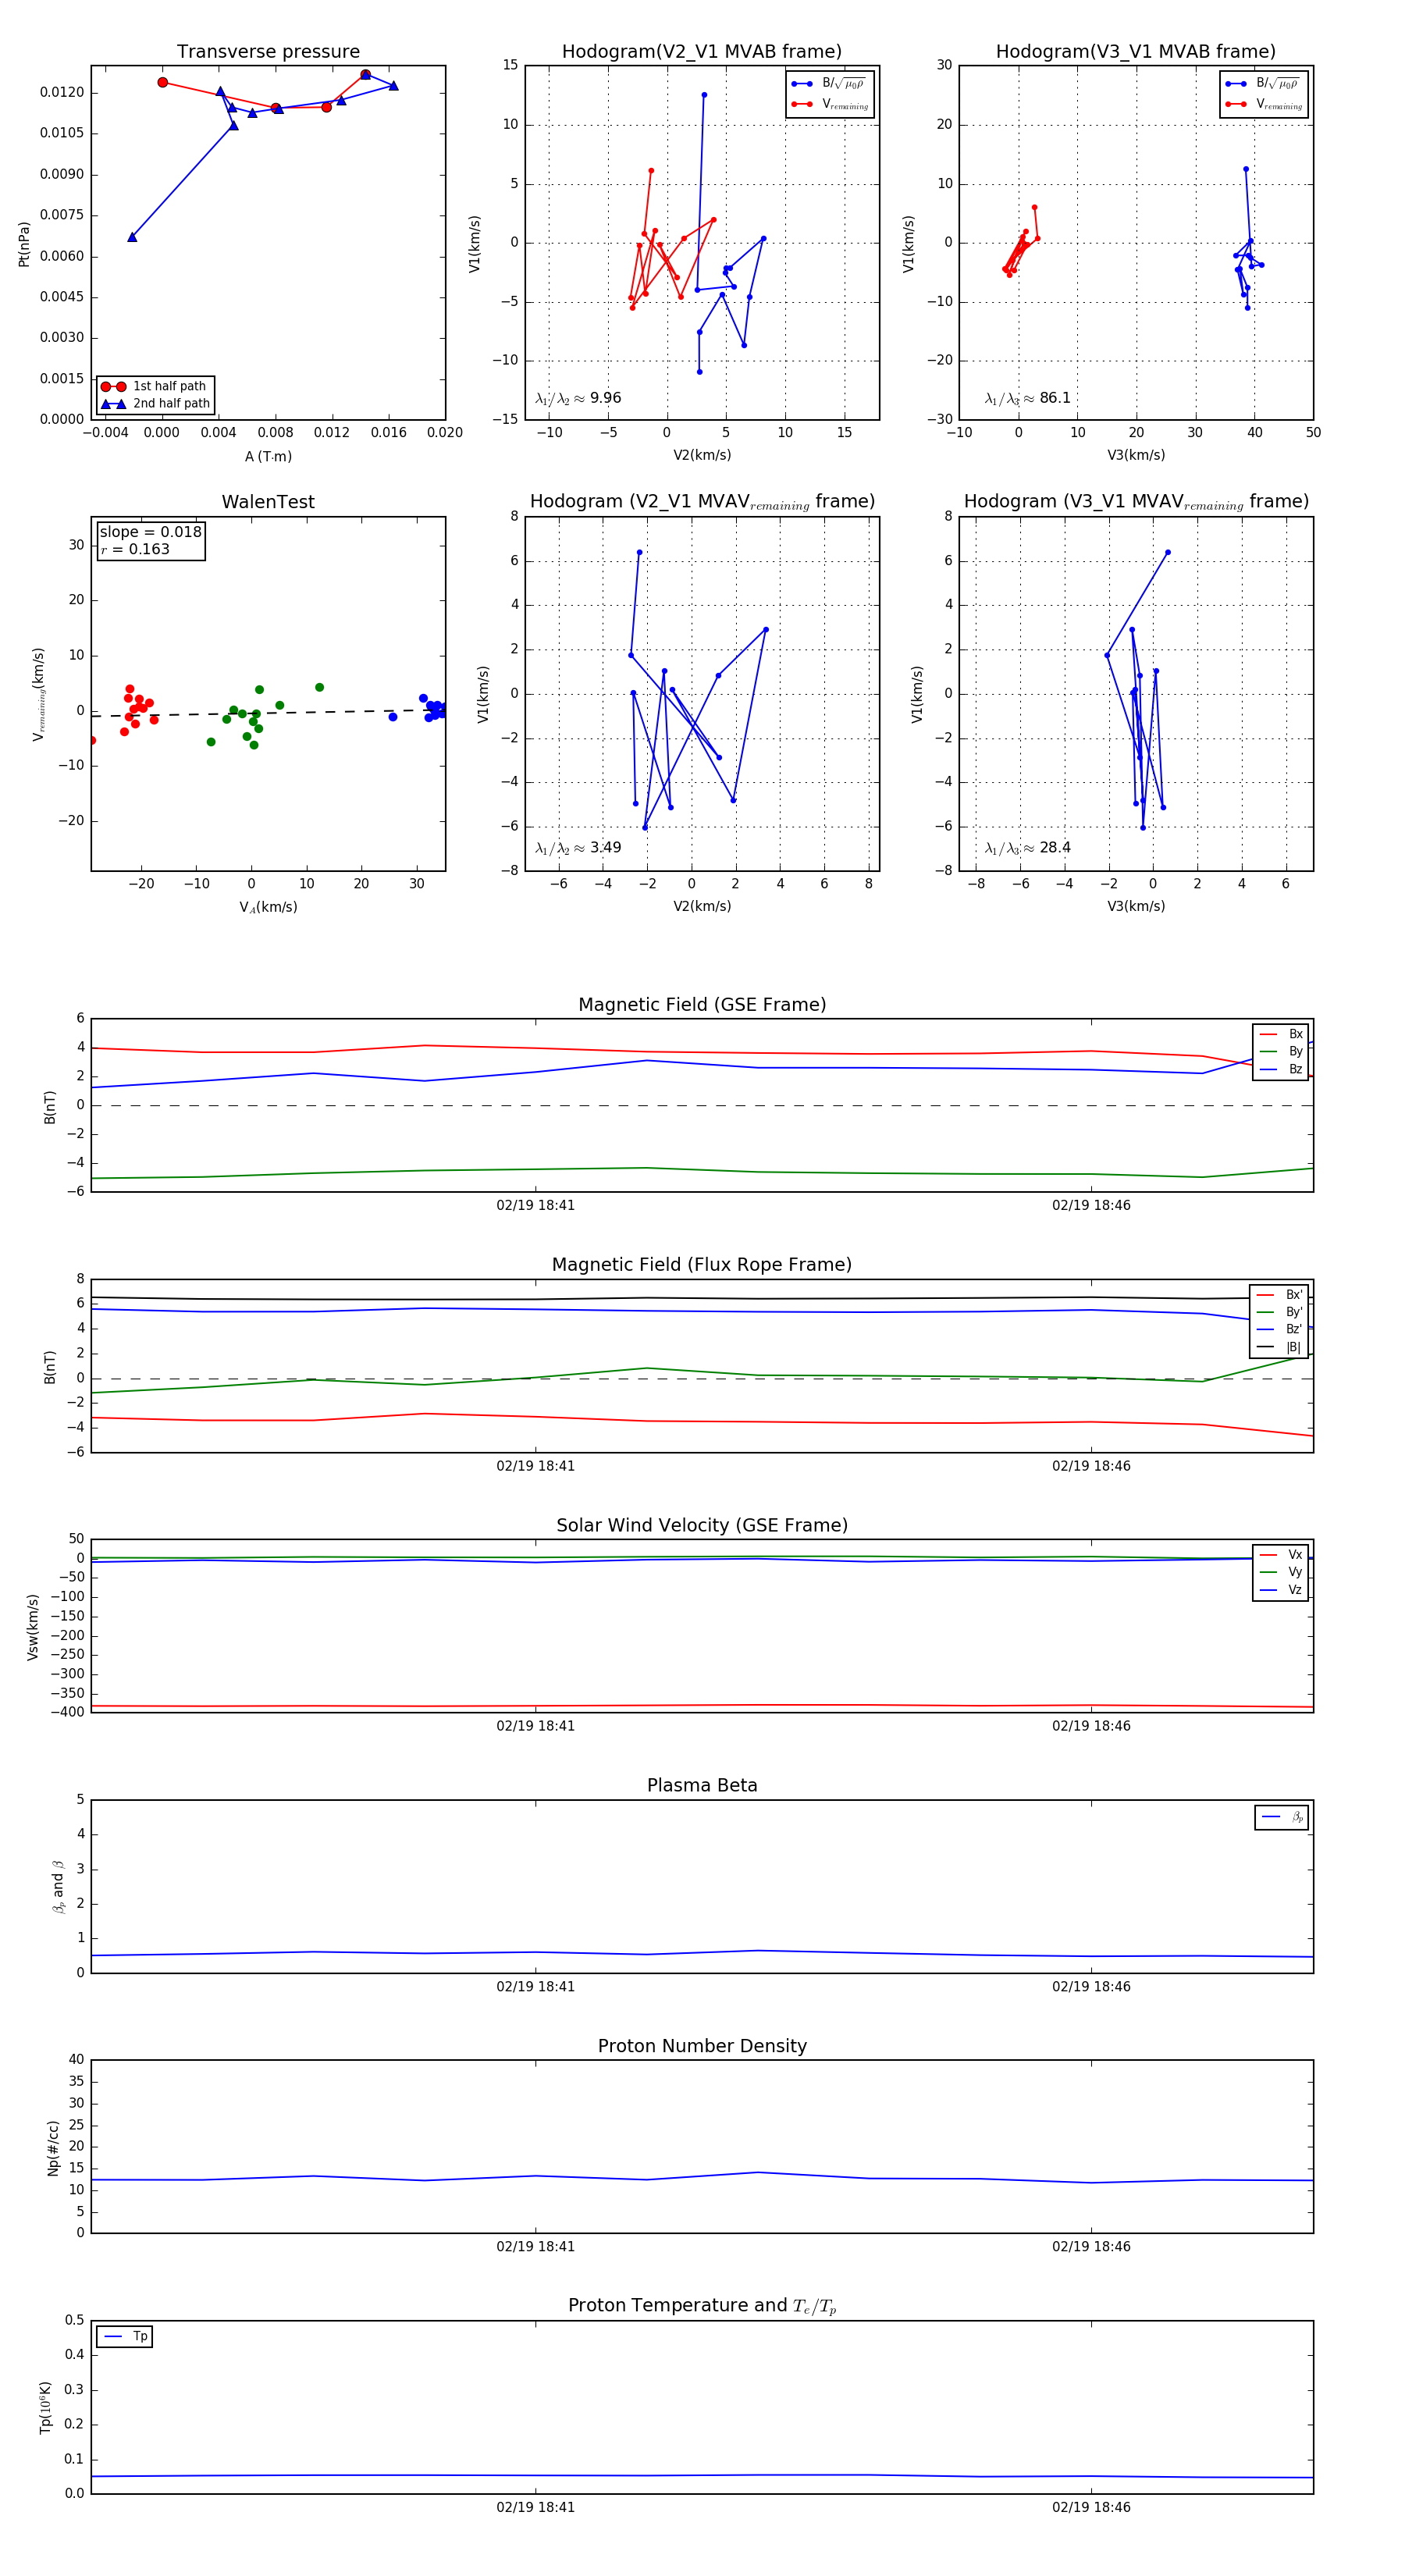Select the 'Vx' legend entry
Image resolution: width=1405 pixels, height=2576 pixels.
coord(1281,1555)
